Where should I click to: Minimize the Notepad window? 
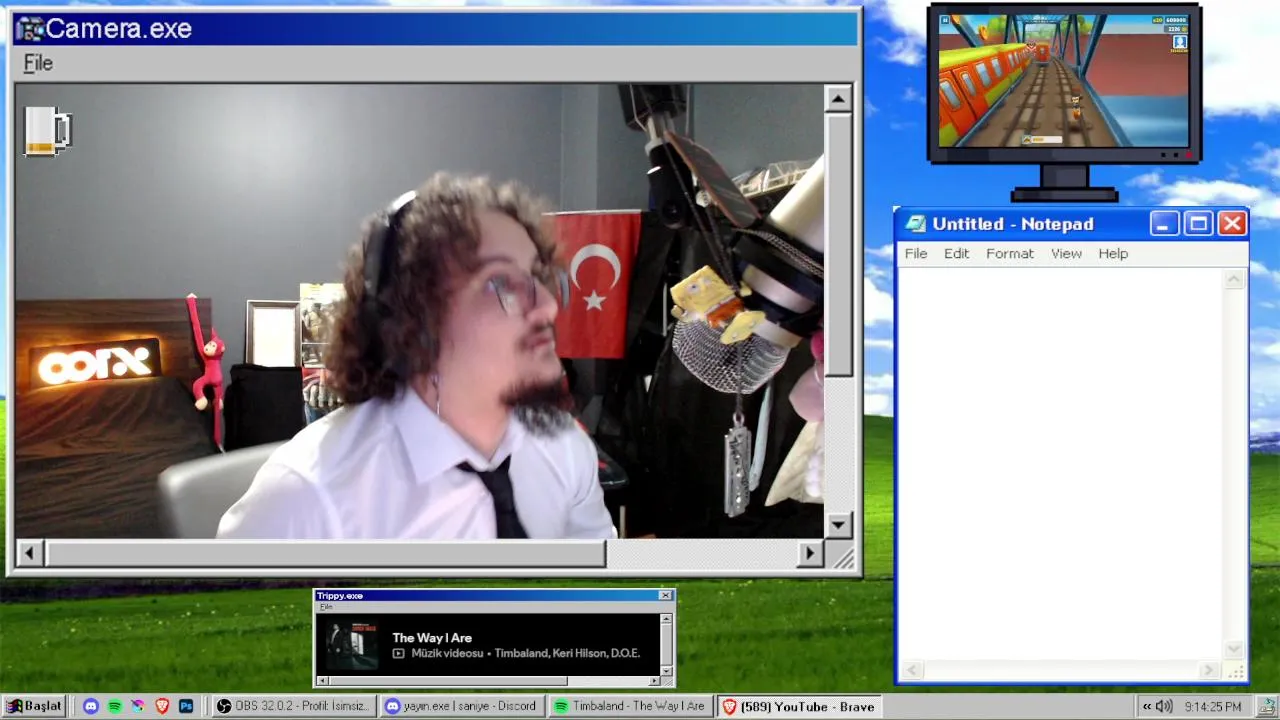(1162, 224)
